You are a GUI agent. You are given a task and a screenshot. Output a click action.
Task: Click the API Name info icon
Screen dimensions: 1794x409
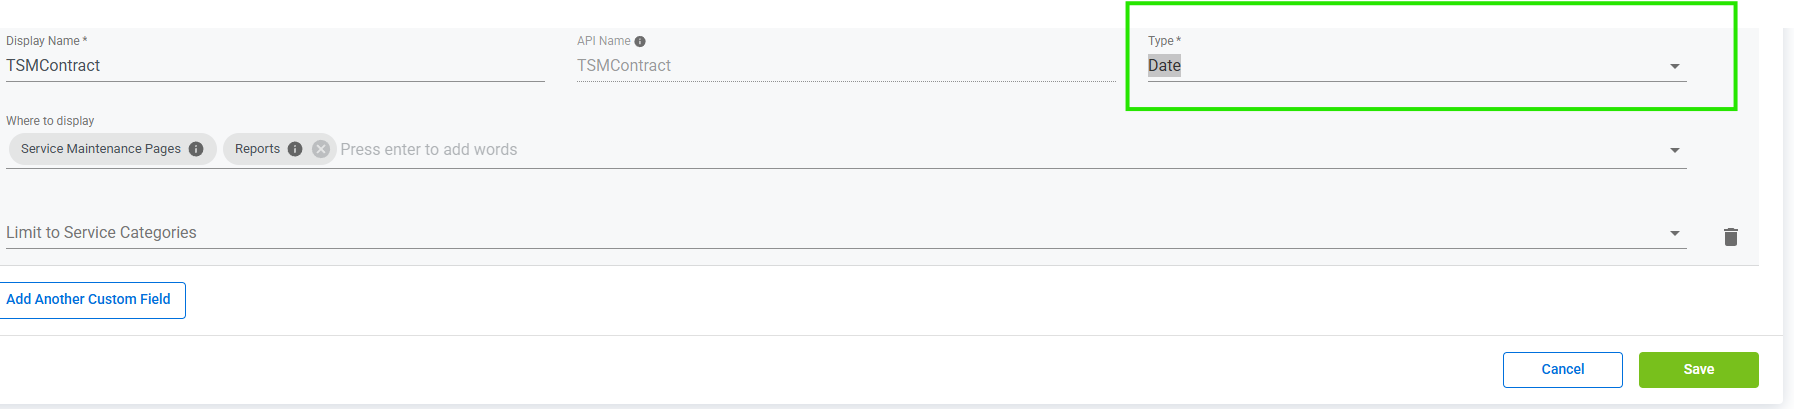click(640, 41)
